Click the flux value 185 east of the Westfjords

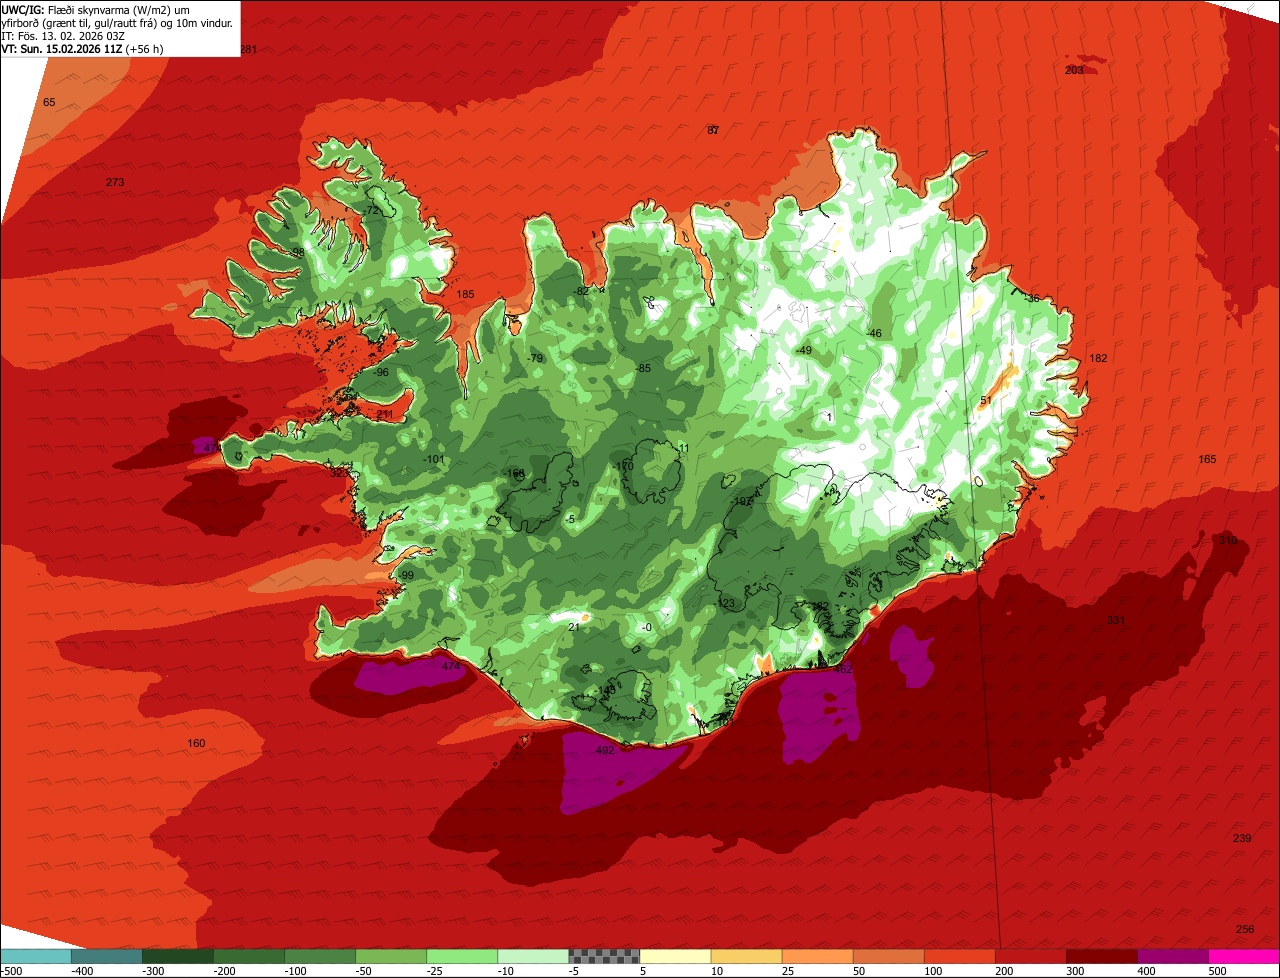[x=465, y=294]
